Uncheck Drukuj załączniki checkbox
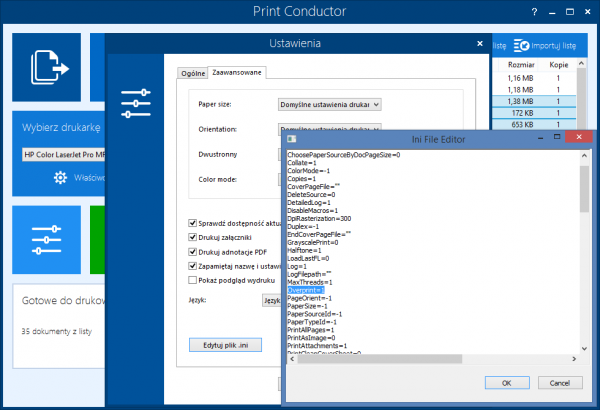 [x=193, y=237]
